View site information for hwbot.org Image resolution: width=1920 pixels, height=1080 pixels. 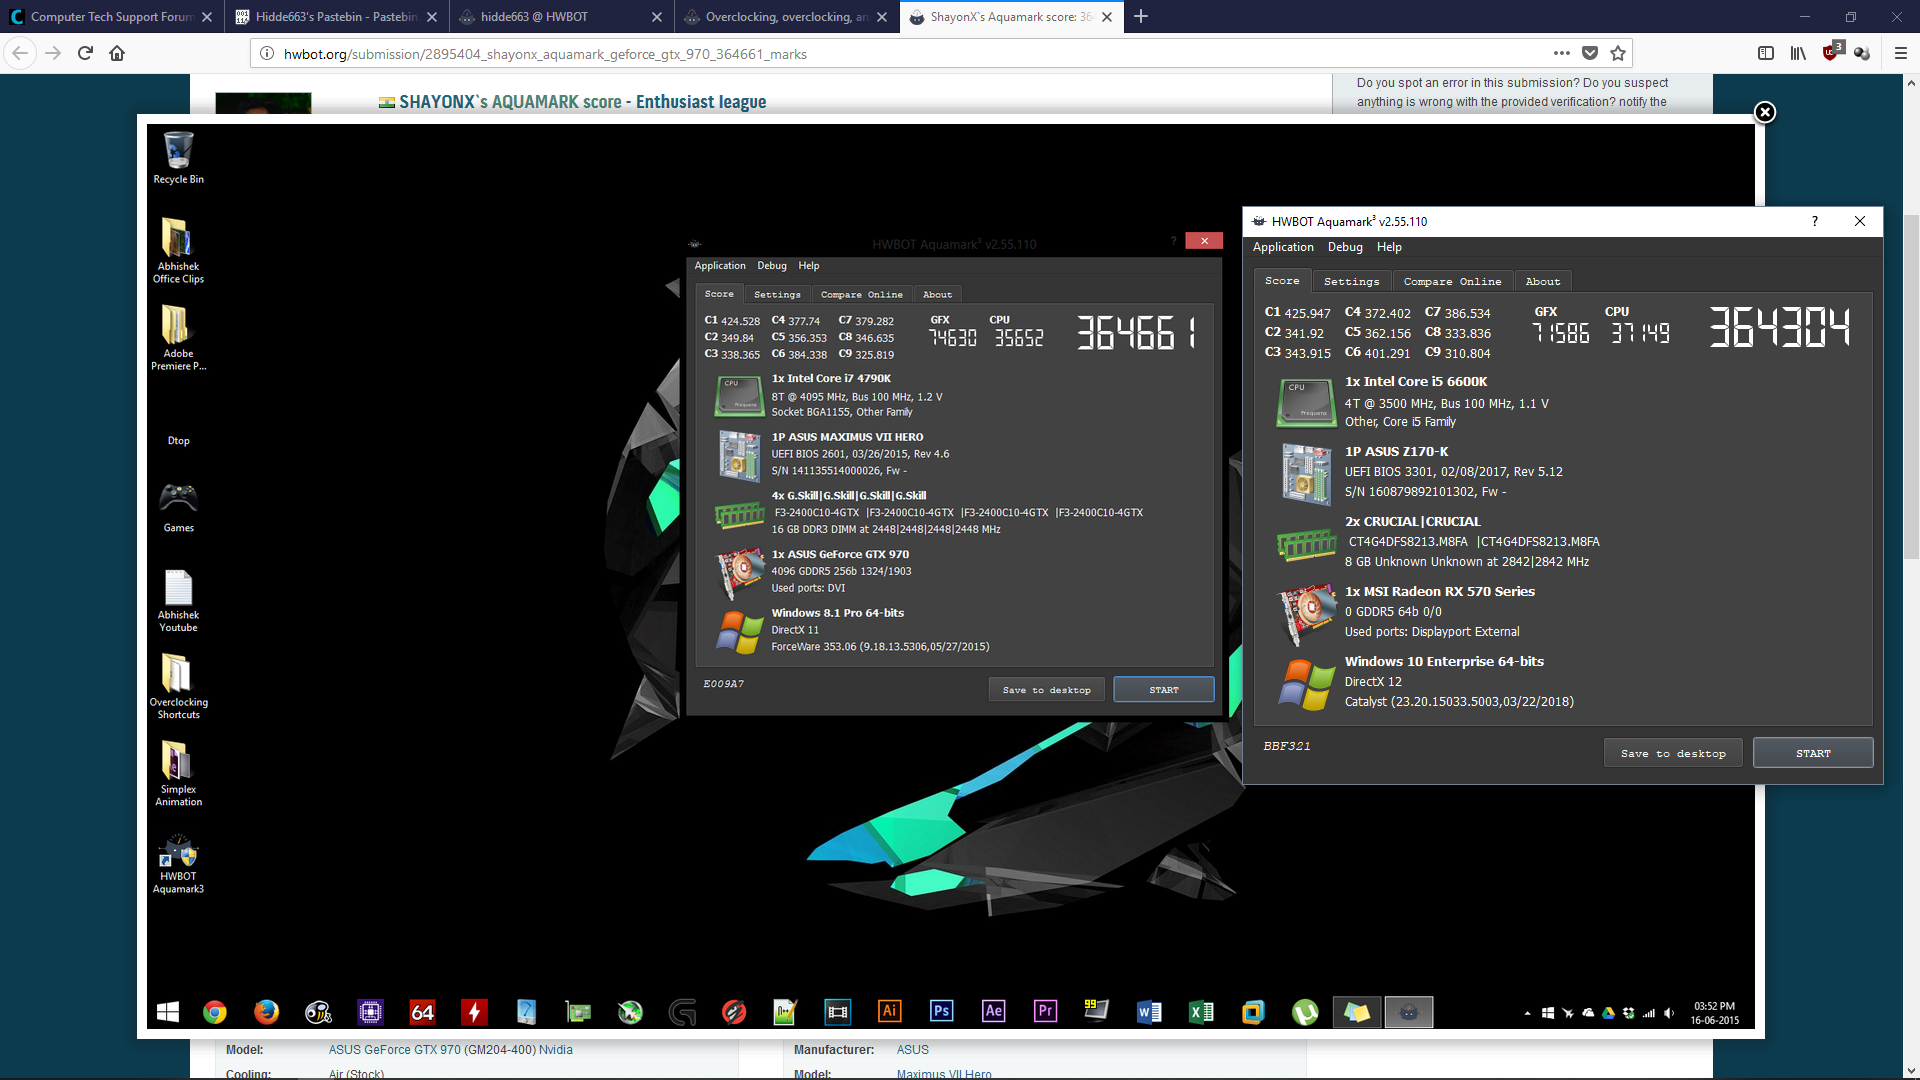coord(267,54)
